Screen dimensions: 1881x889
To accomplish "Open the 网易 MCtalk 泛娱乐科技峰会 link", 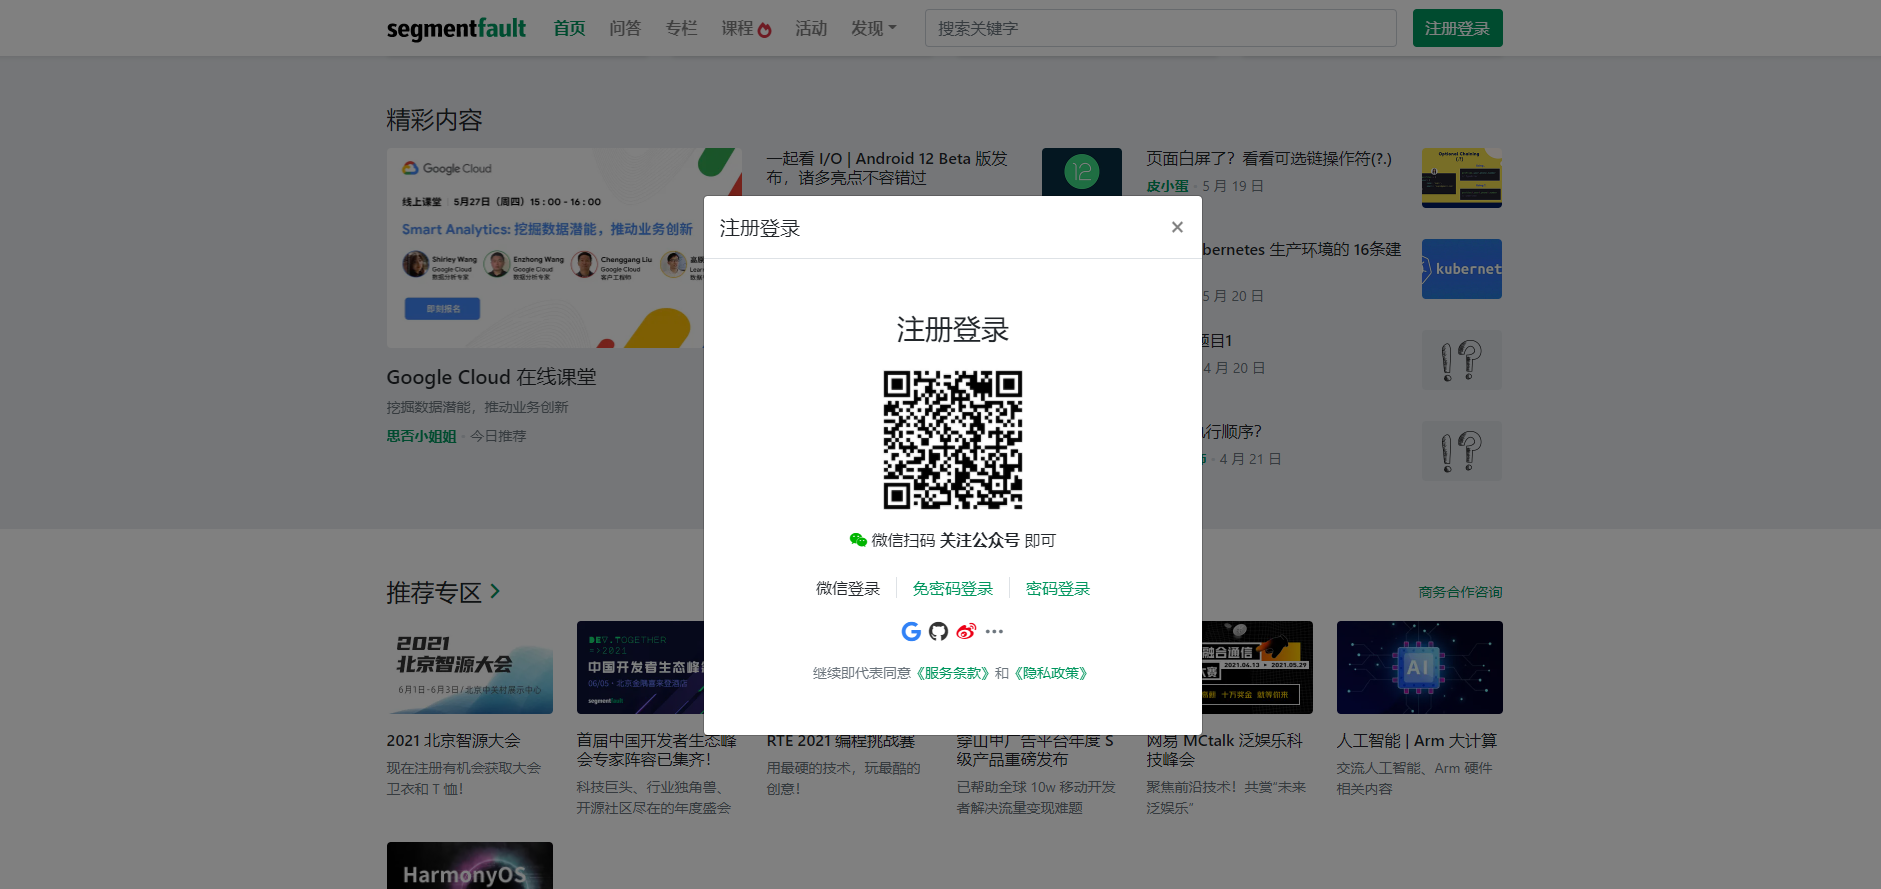I will tap(1224, 750).
